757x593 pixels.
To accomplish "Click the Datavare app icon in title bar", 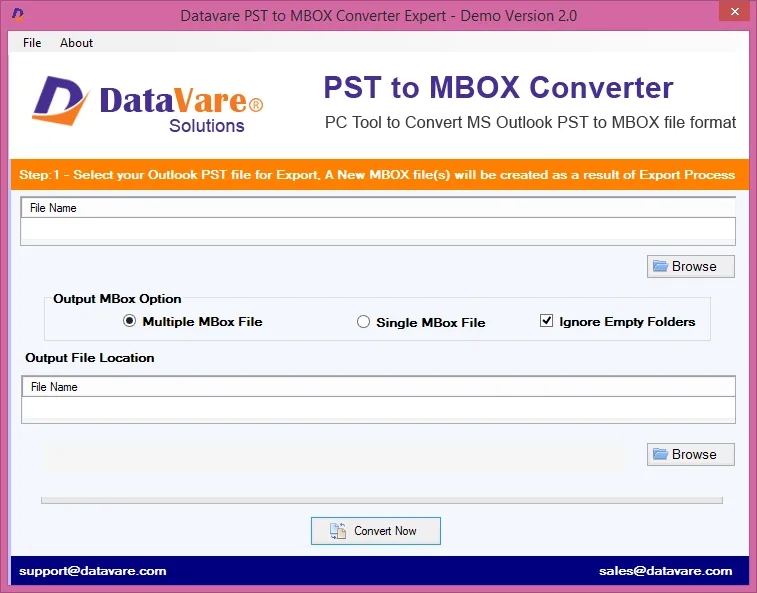I will [18, 14].
